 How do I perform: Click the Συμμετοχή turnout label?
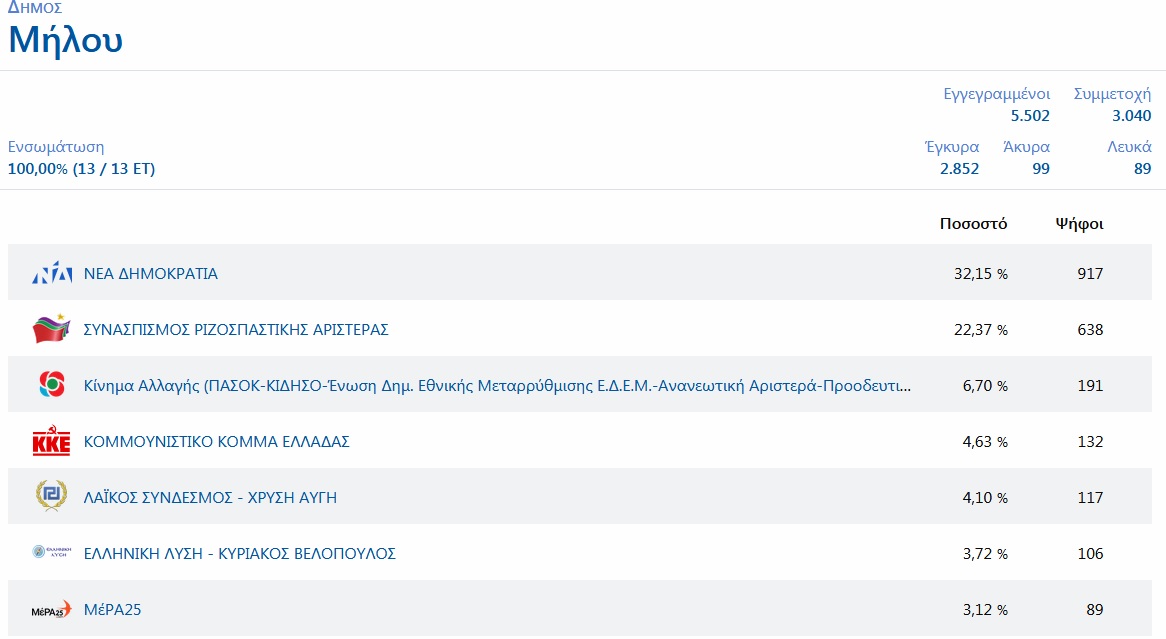[1112, 94]
